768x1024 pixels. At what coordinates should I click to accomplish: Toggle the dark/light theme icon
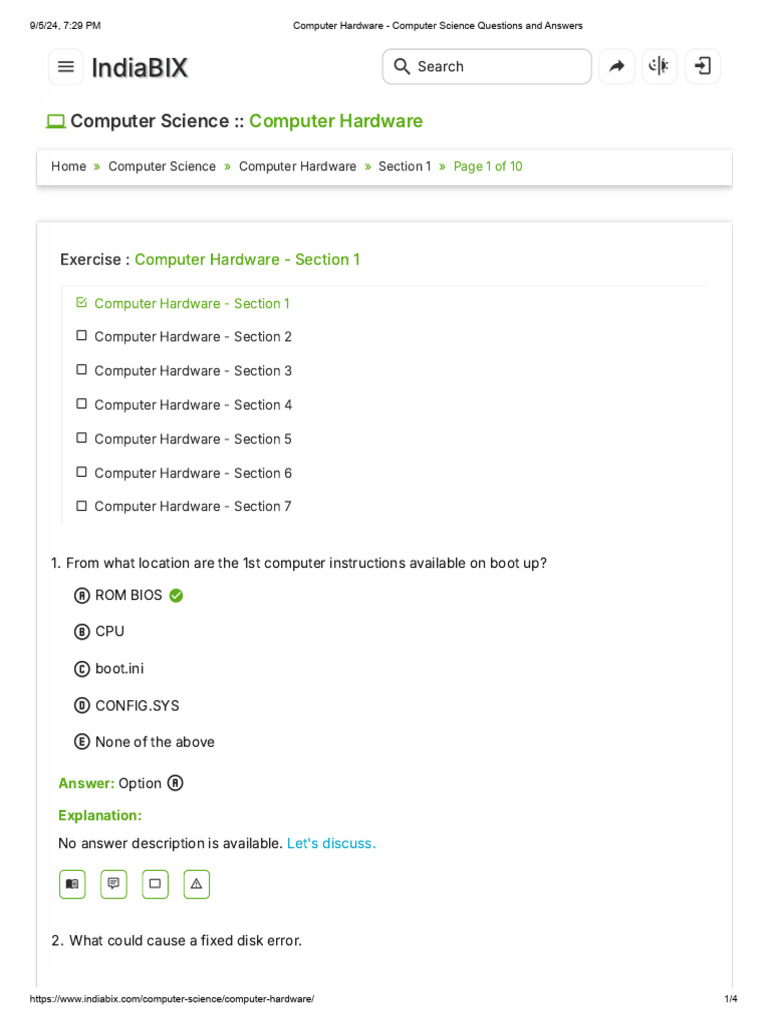pos(659,67)
